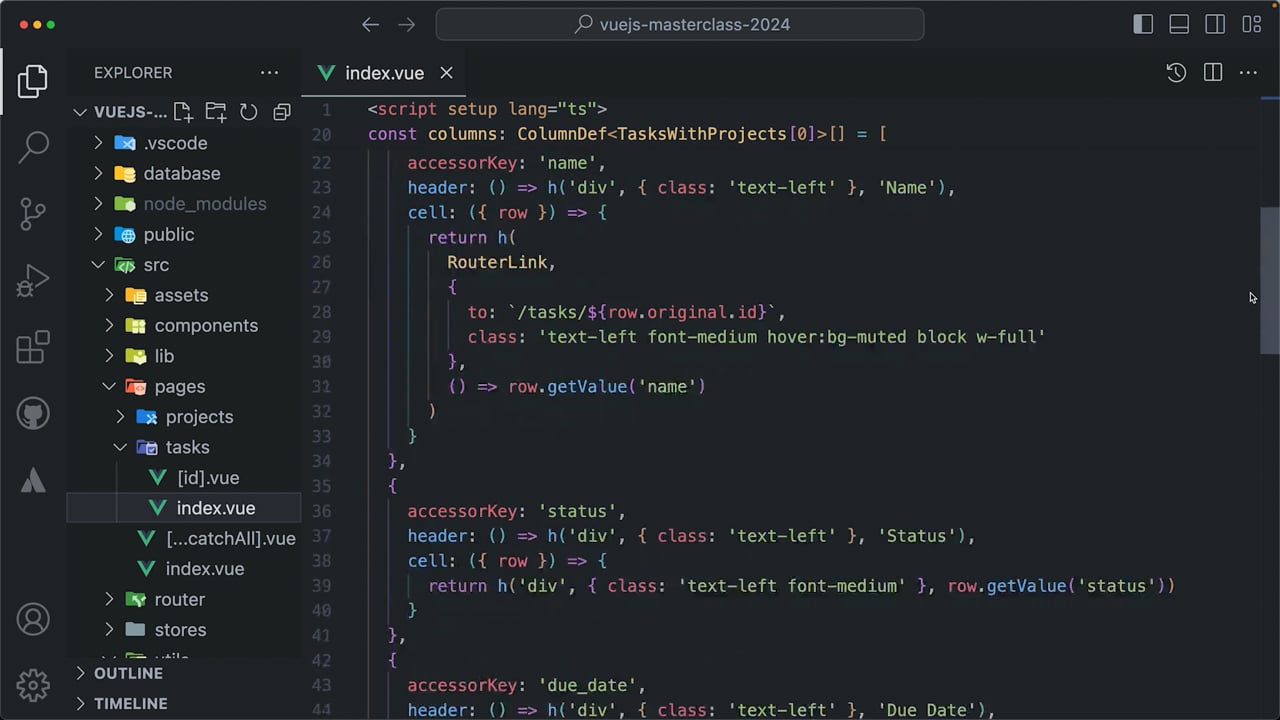Expand the database folder

[x=184, y=173]
